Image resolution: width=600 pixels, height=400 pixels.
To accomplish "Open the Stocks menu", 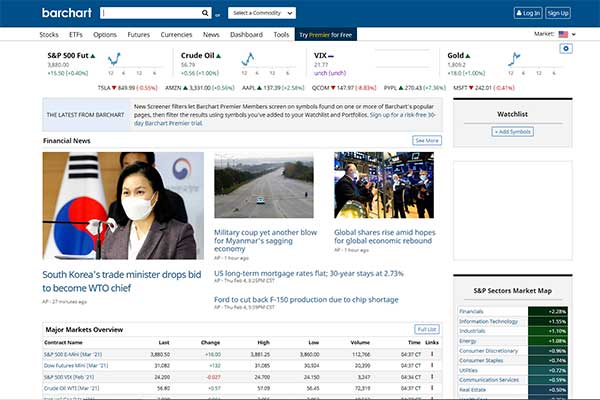I will pyautogui.click(x=49, y=34).
